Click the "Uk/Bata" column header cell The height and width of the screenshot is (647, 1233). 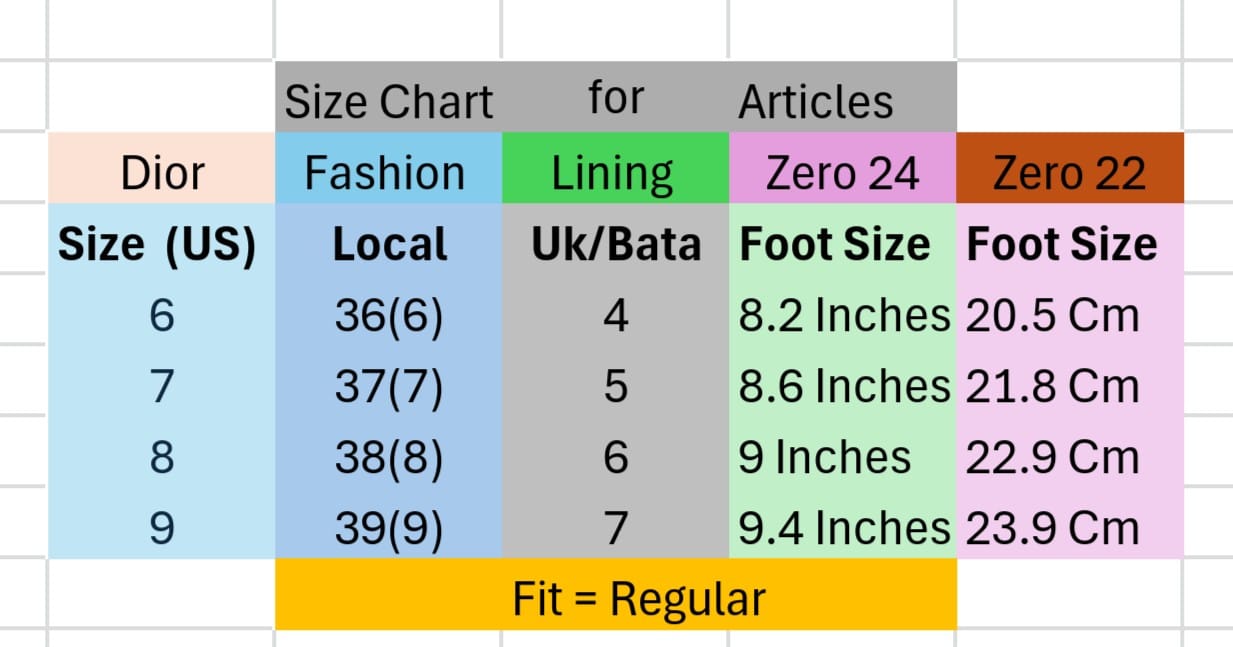coord(616,245)
